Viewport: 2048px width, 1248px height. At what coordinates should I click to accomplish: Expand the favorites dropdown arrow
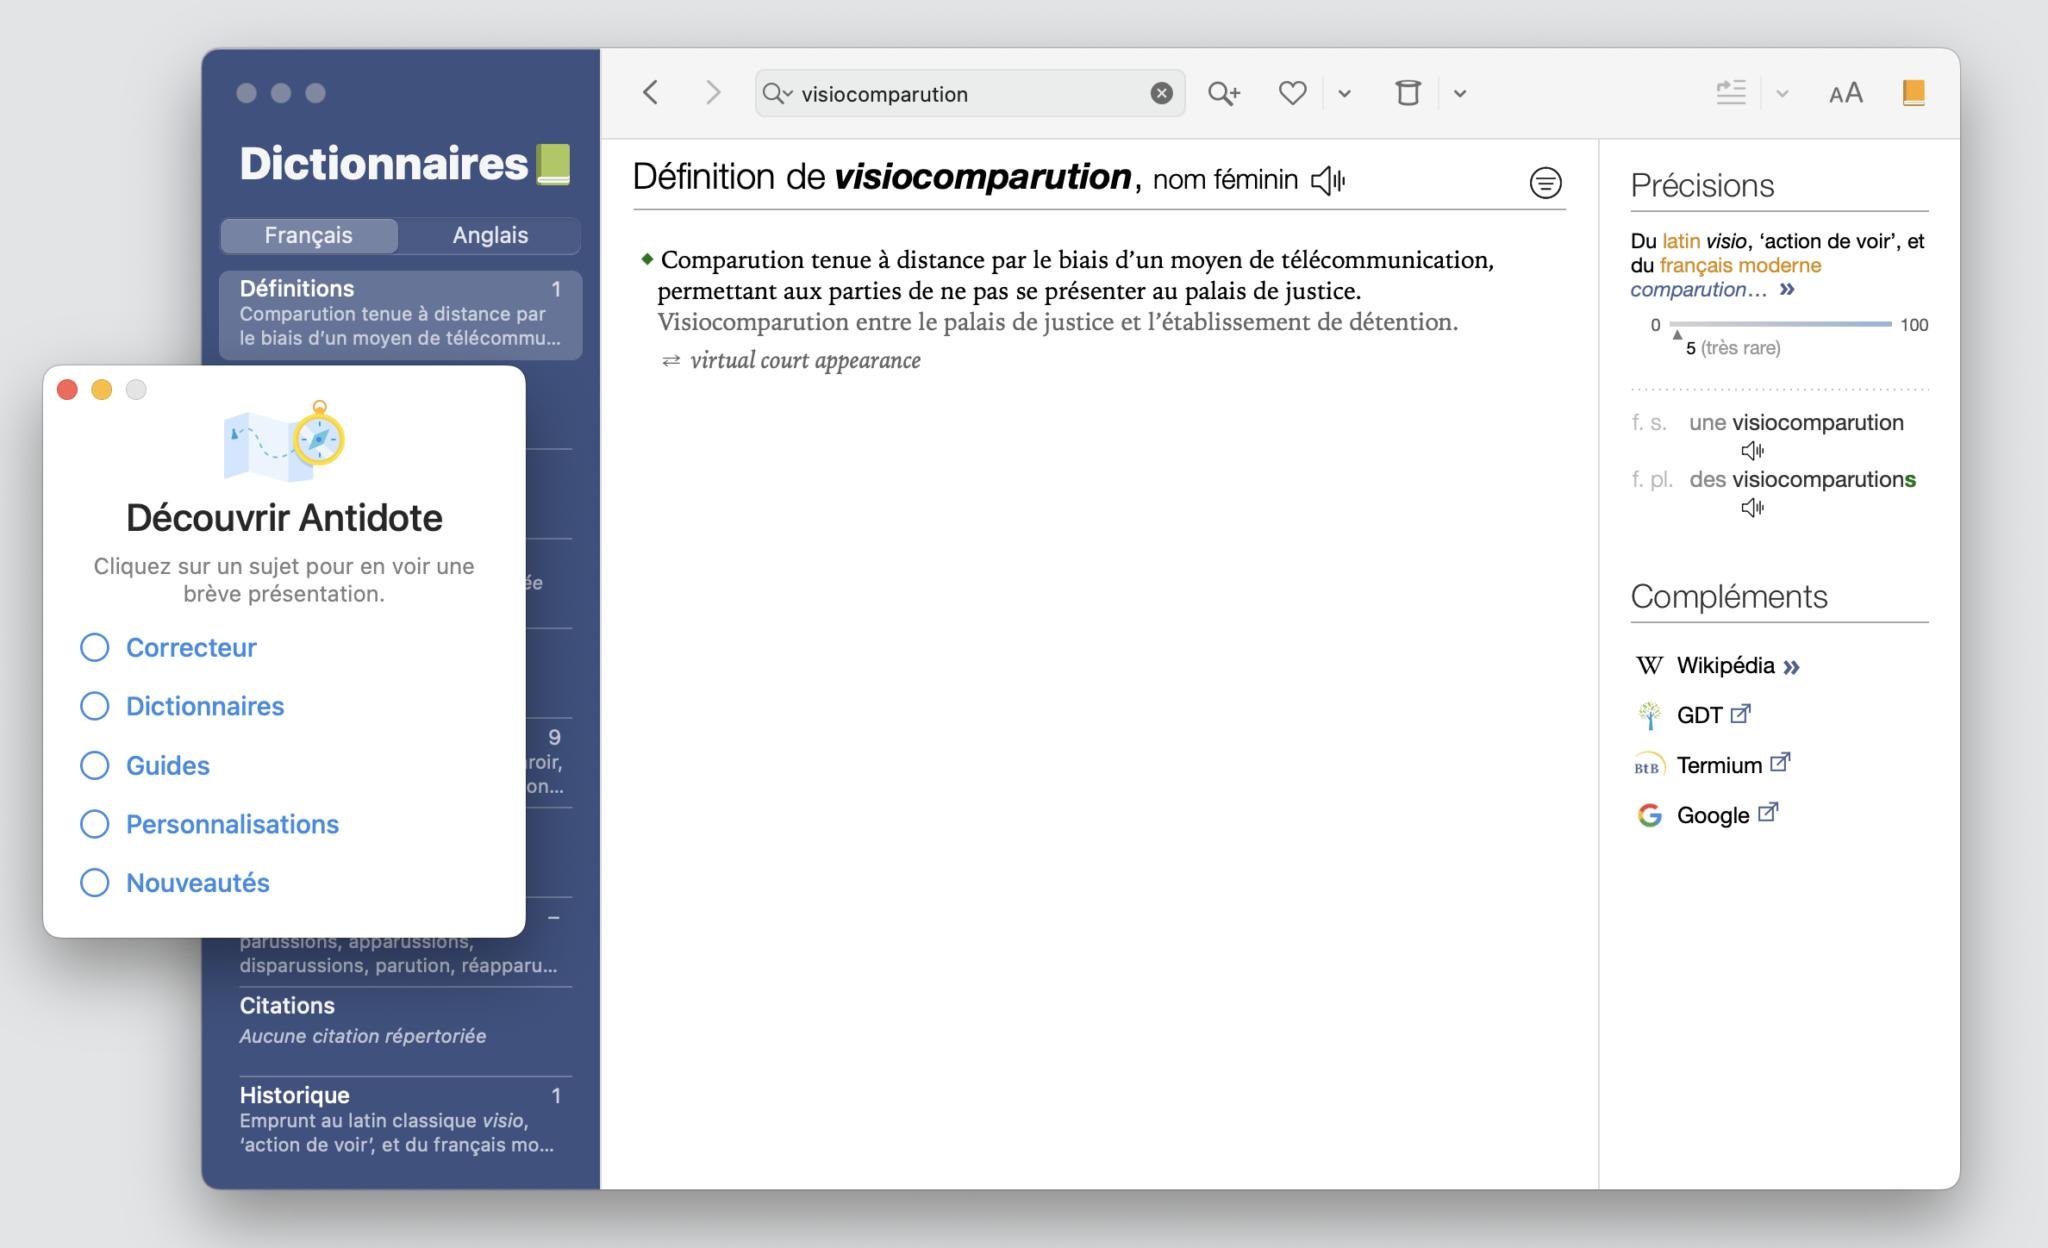tap(1344, 93)
